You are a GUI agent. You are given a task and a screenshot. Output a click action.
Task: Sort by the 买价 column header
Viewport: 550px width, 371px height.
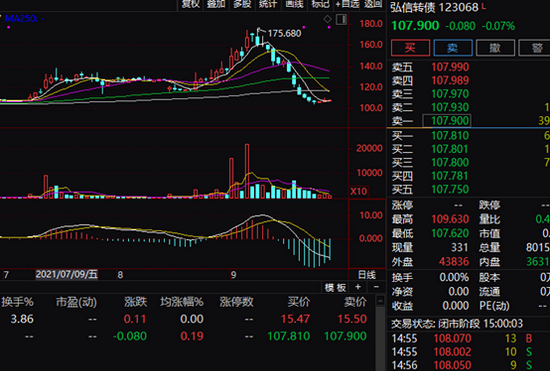point(299,302)
